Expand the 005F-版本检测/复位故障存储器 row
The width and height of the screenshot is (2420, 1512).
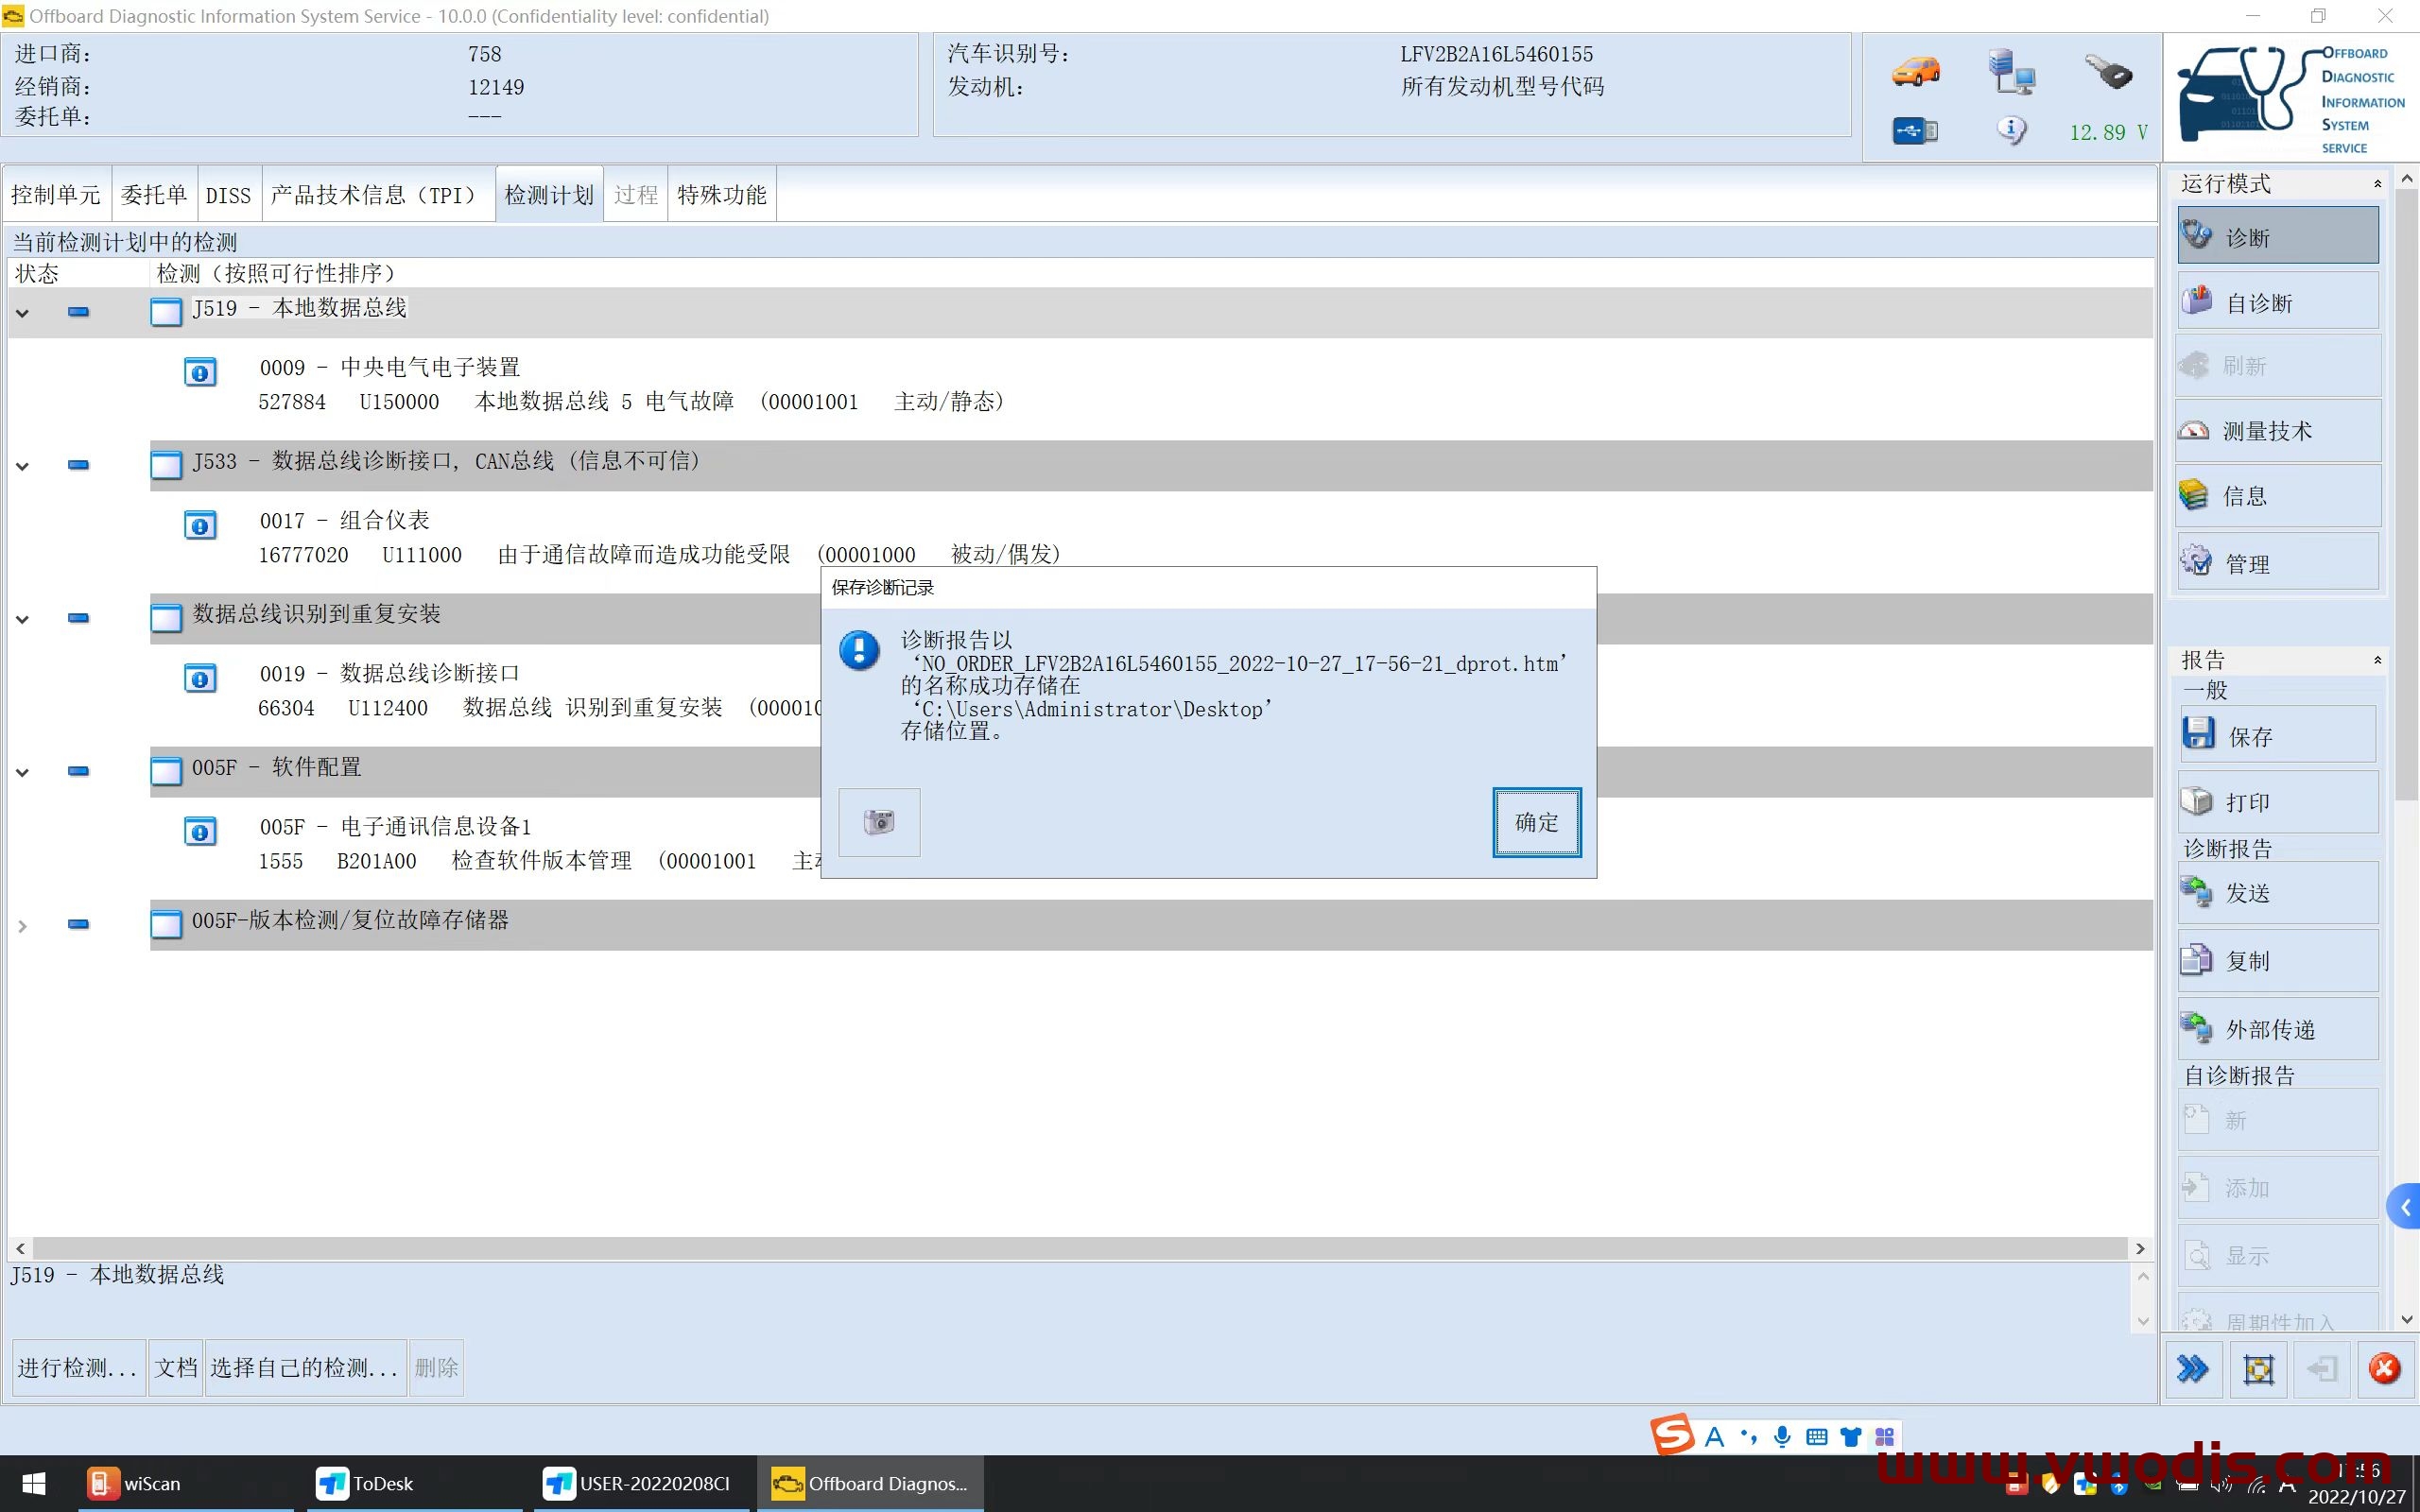(x=22, y=924)
